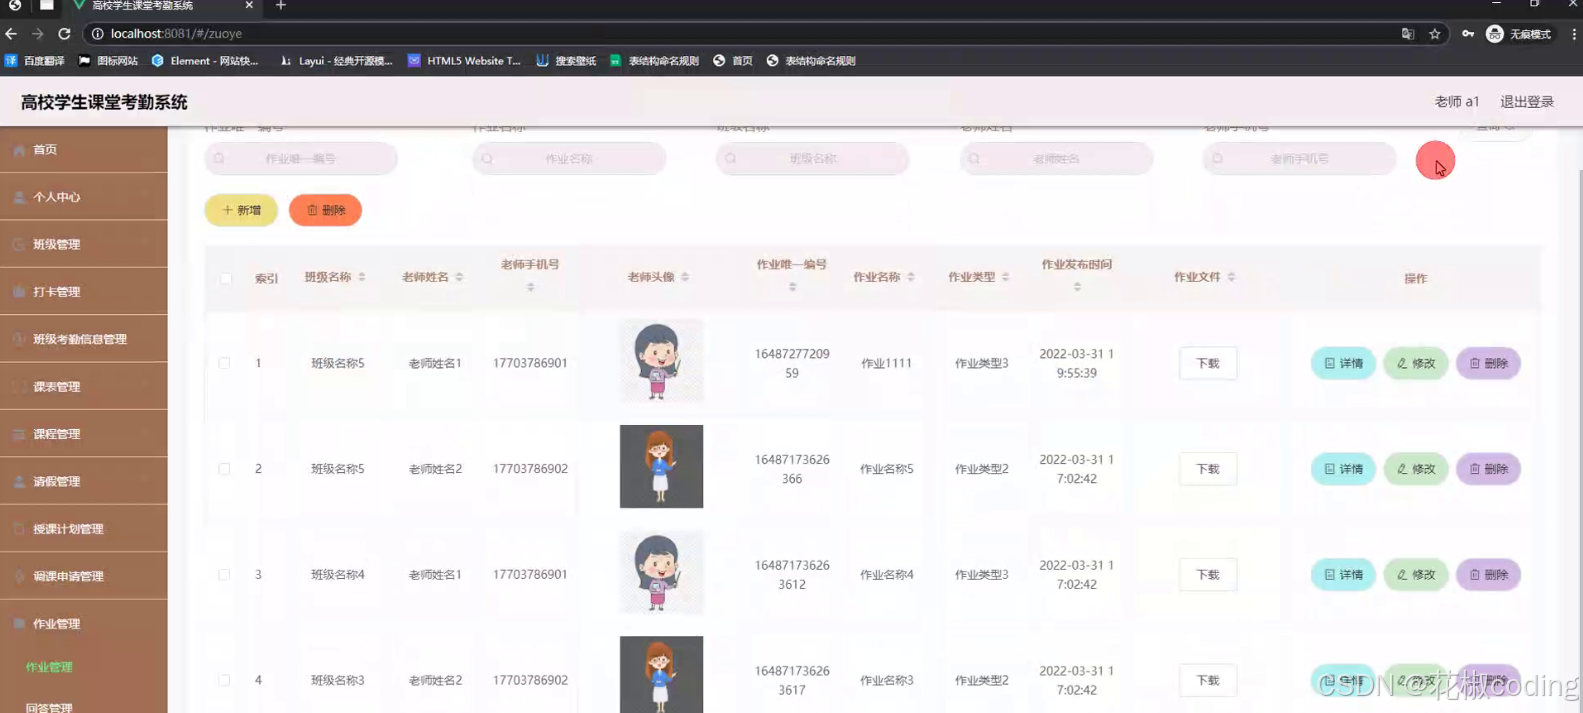Focus the 作业唯一编号 search field
Viewport: 1583px width, 713px height.
coord(301,159)
